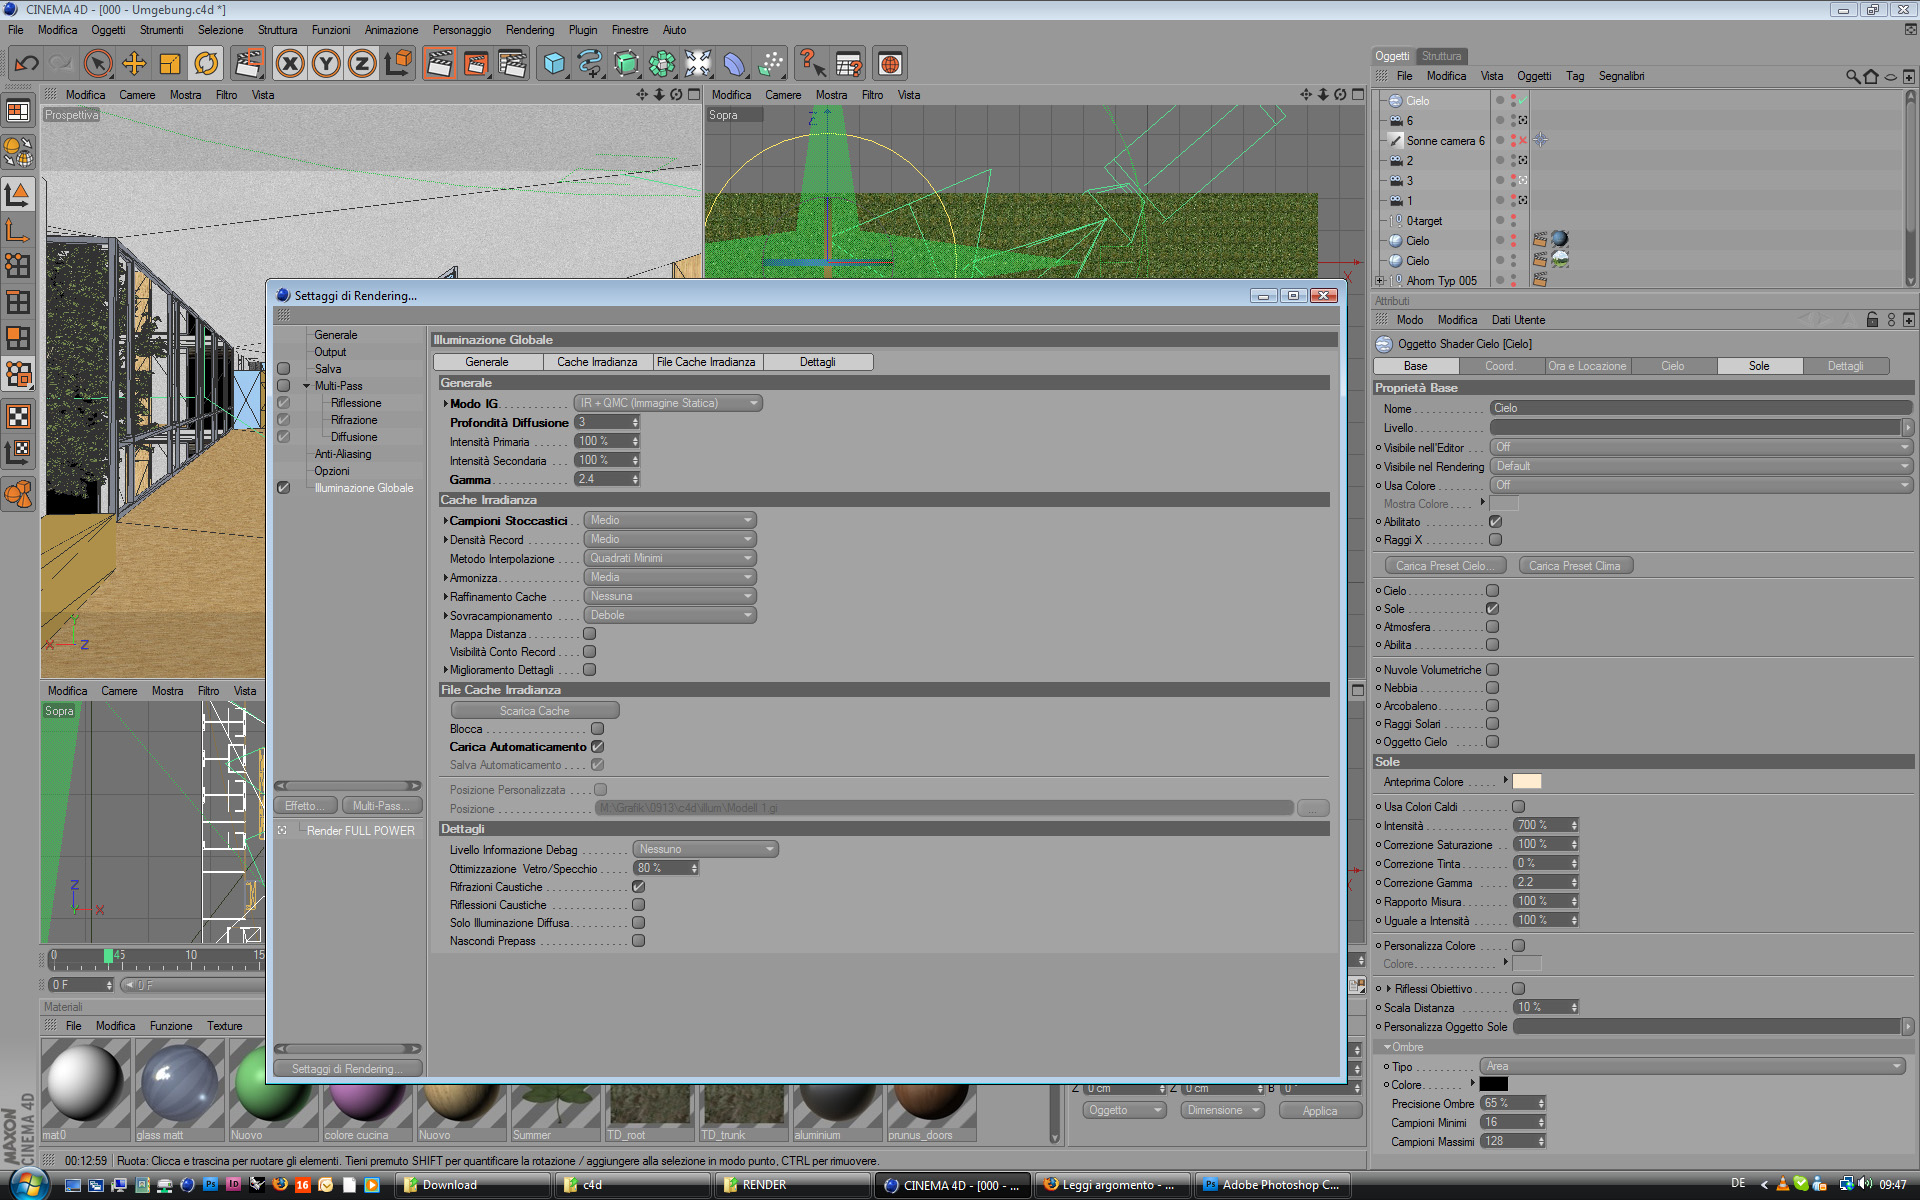Viewport: 1920px width, 1200px height.
Task: Toggle the Sole checkbox in attributes
Action: [x=1493, y=609]
